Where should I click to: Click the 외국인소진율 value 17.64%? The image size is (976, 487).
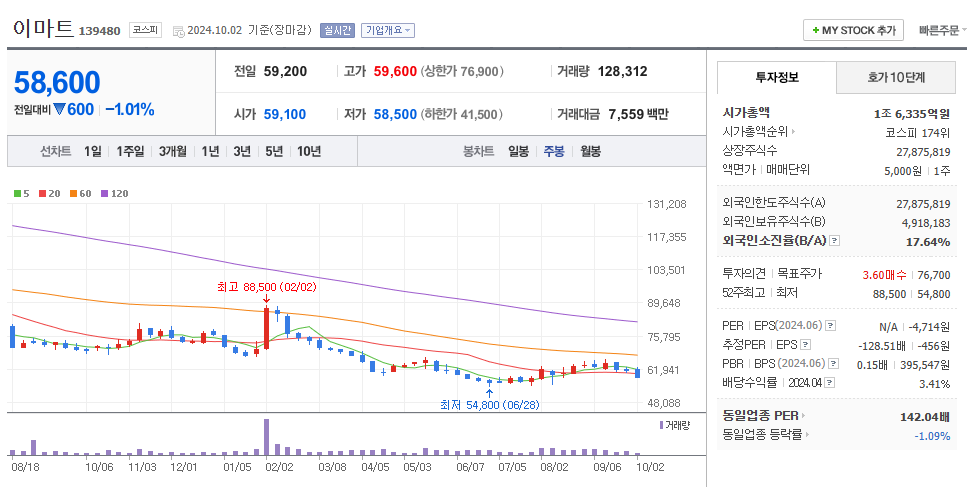tap(928, 242)
